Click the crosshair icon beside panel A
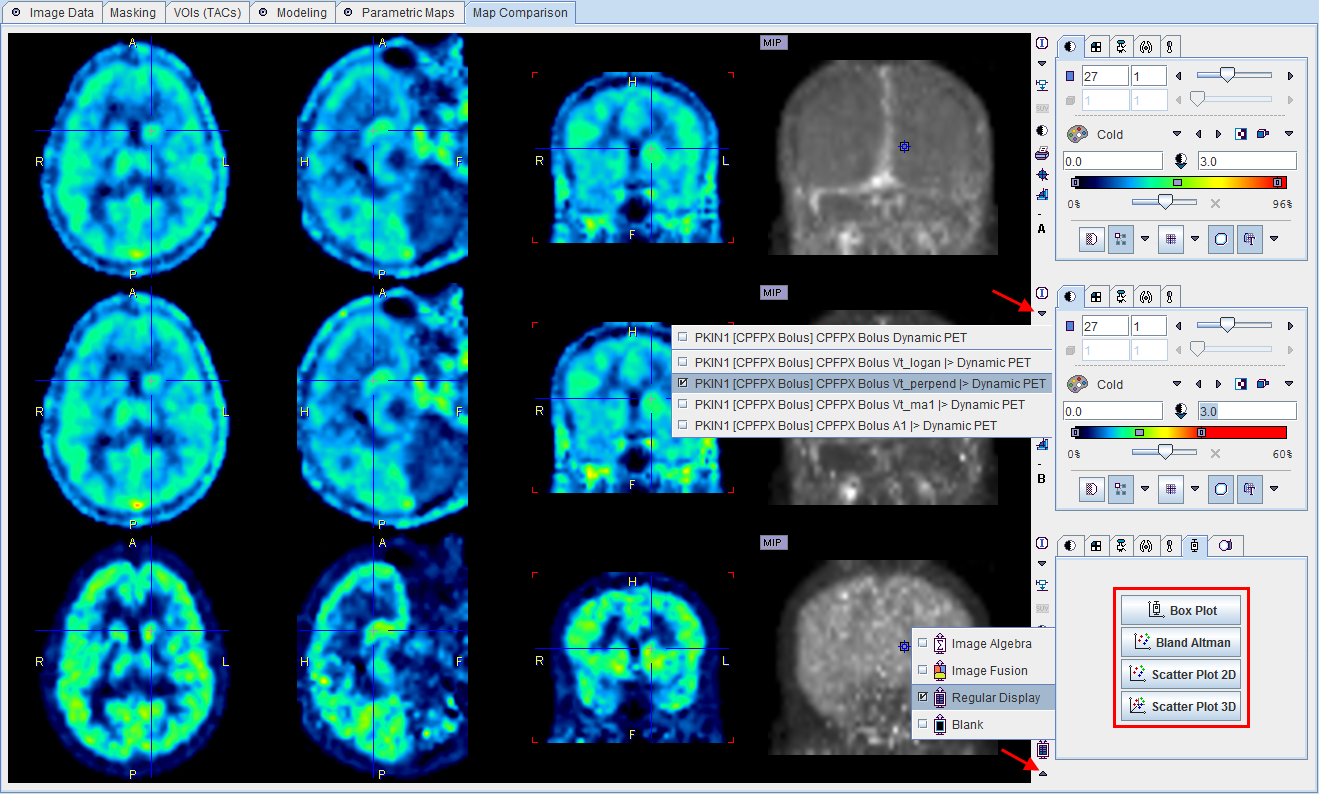1319x794 pixels. (x=1042, y=173)
